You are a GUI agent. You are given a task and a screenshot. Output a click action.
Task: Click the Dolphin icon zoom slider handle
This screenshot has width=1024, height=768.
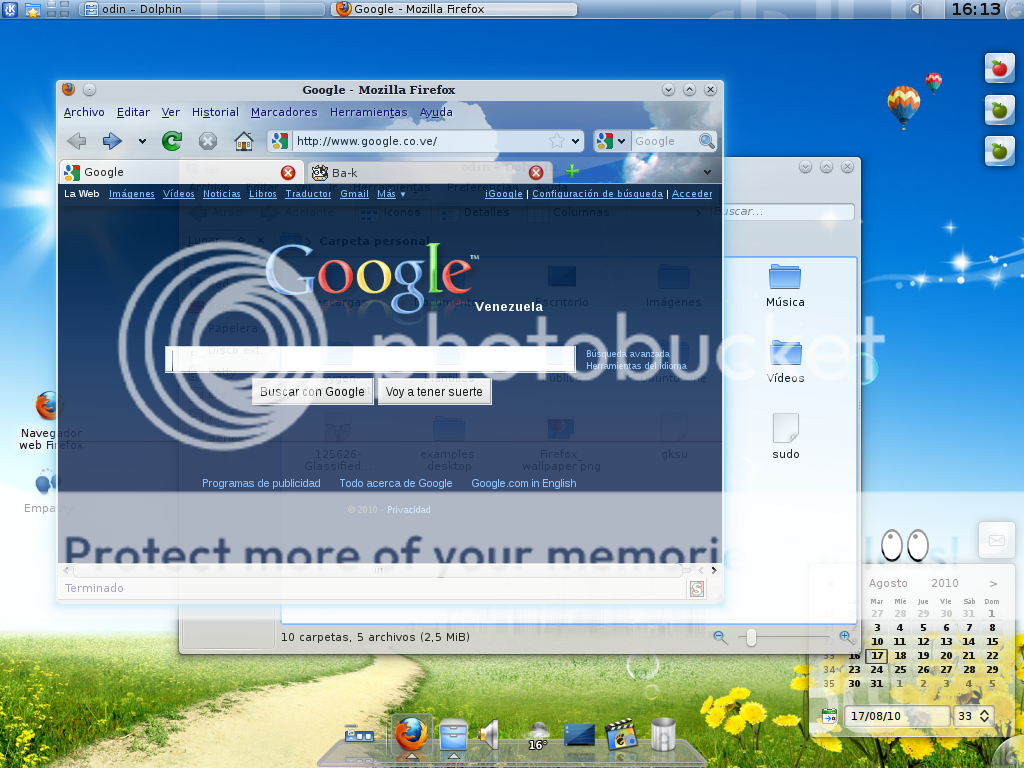pos(751,637)
